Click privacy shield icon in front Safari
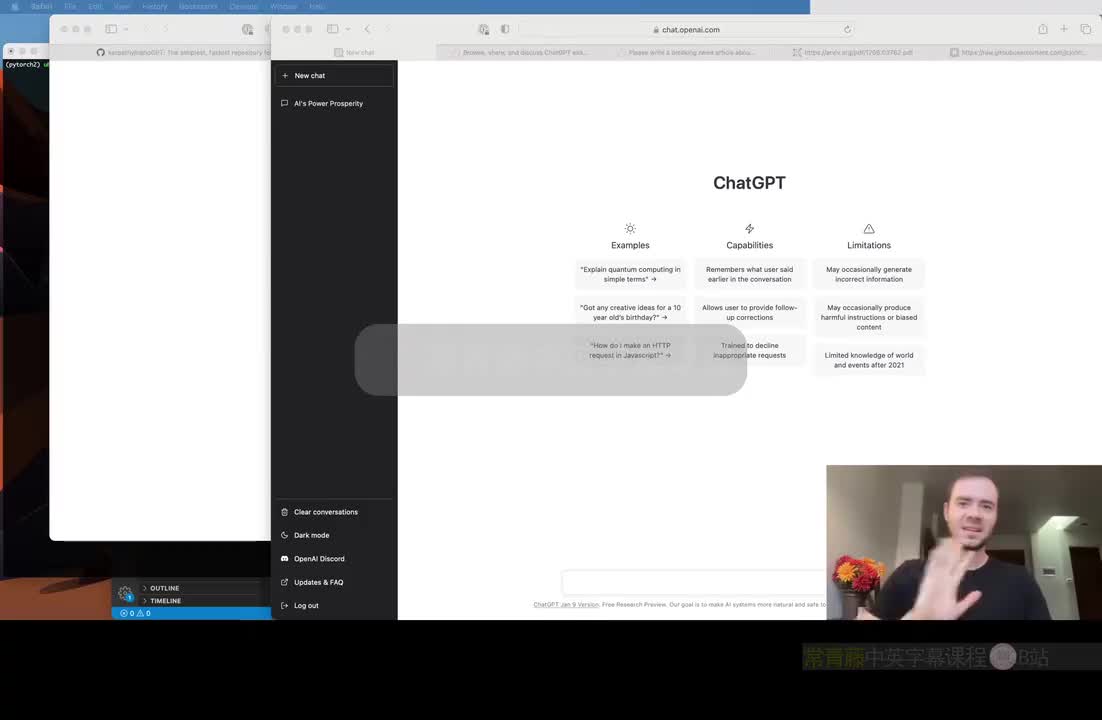 point(484,29)
